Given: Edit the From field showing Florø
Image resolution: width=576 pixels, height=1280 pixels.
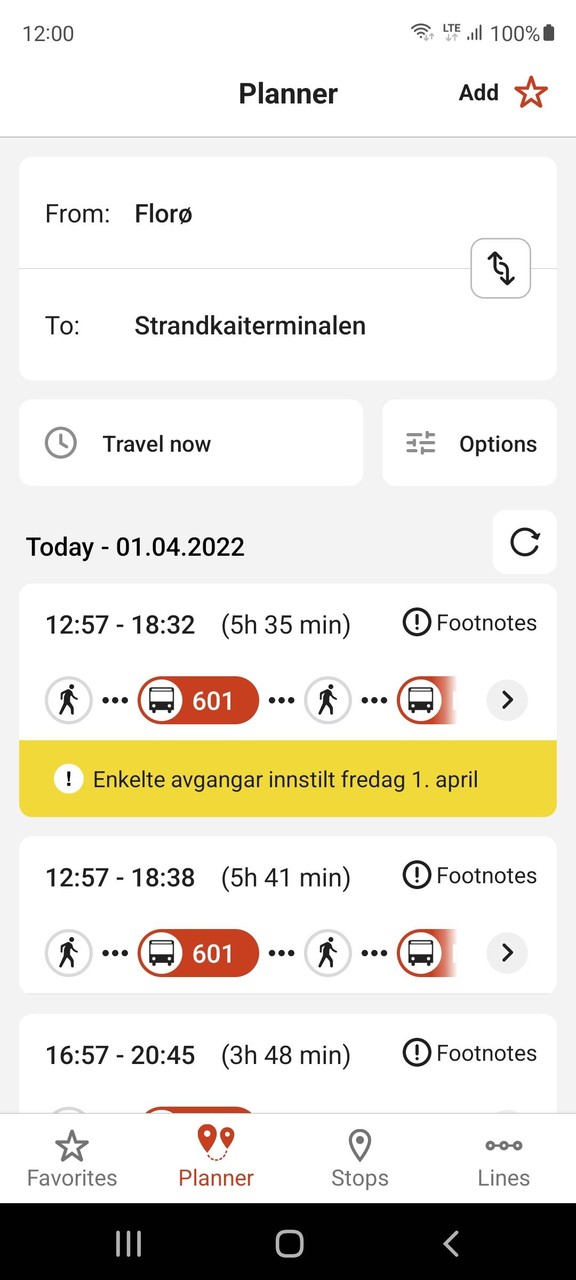Looking at the screenshot, I should [163, 213].
